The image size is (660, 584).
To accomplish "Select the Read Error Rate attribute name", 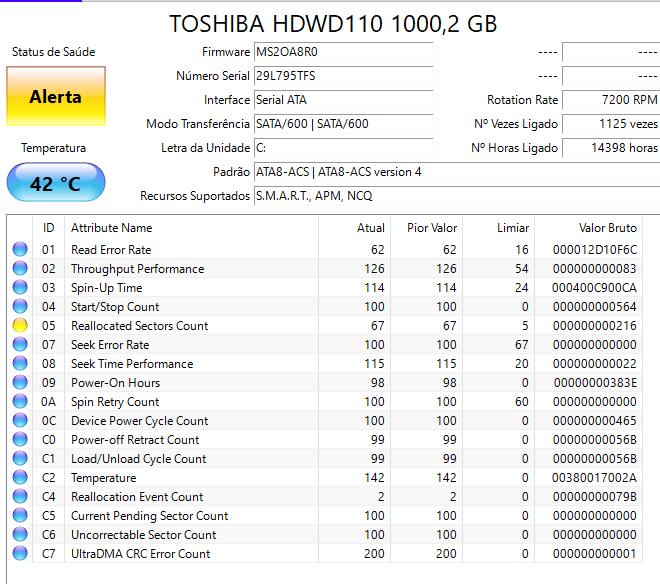I will pyautogui.click(x=111, y=250).
